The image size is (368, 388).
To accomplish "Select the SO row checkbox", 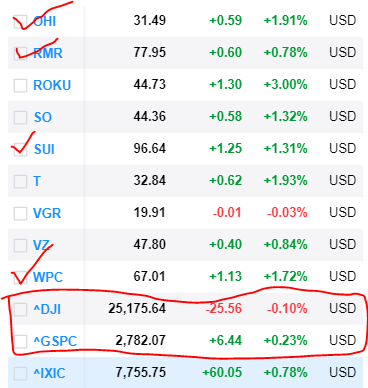I will [20, 117].
